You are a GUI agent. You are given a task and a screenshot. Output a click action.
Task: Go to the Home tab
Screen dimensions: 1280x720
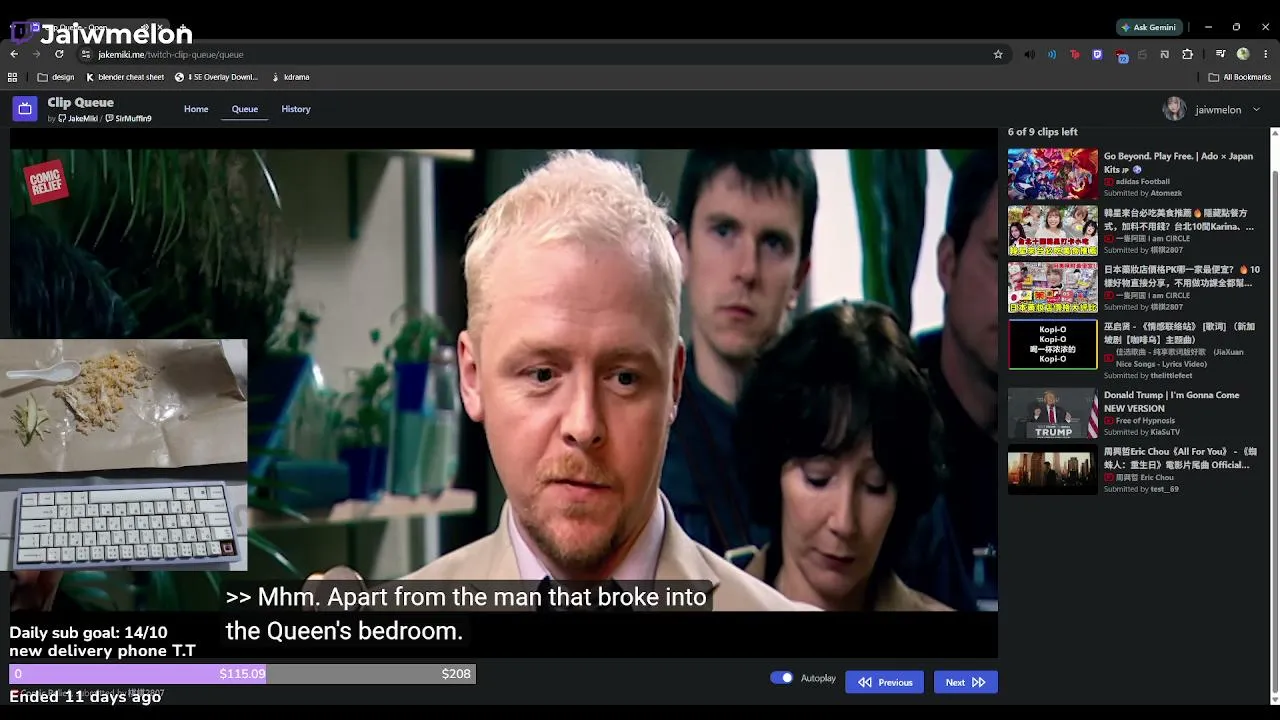(196, 109)
